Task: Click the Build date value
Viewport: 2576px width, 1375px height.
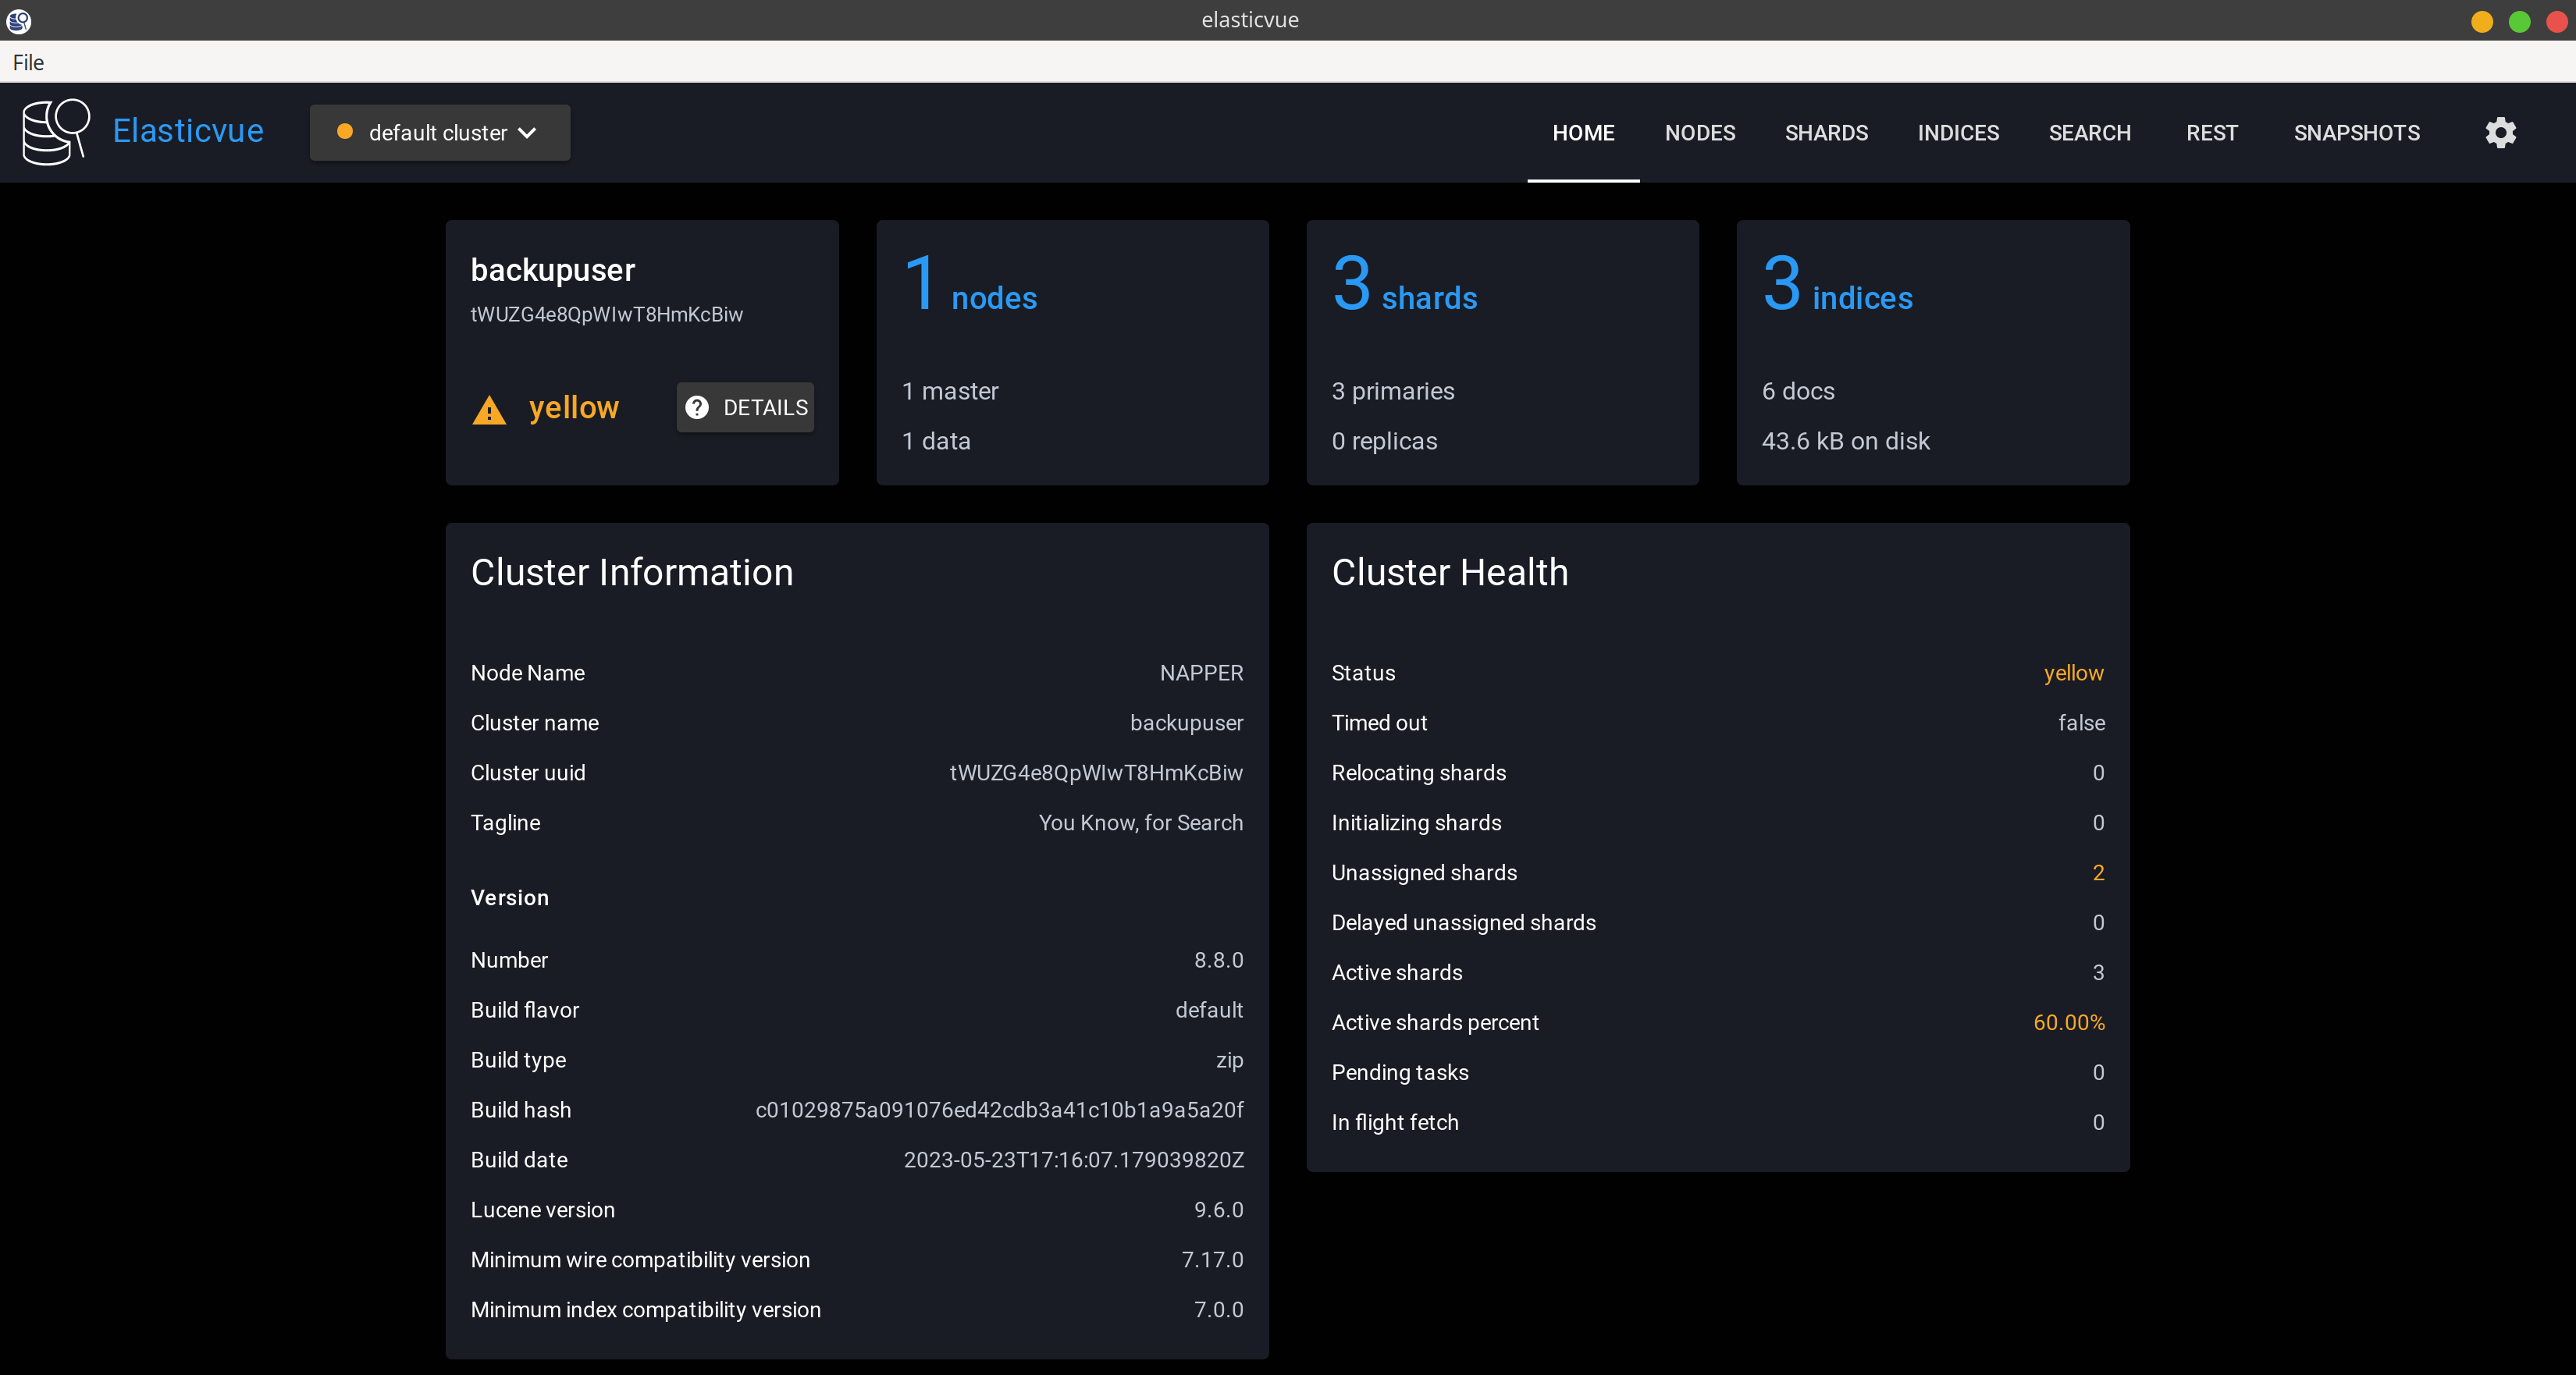Action: [1073, 1160]
